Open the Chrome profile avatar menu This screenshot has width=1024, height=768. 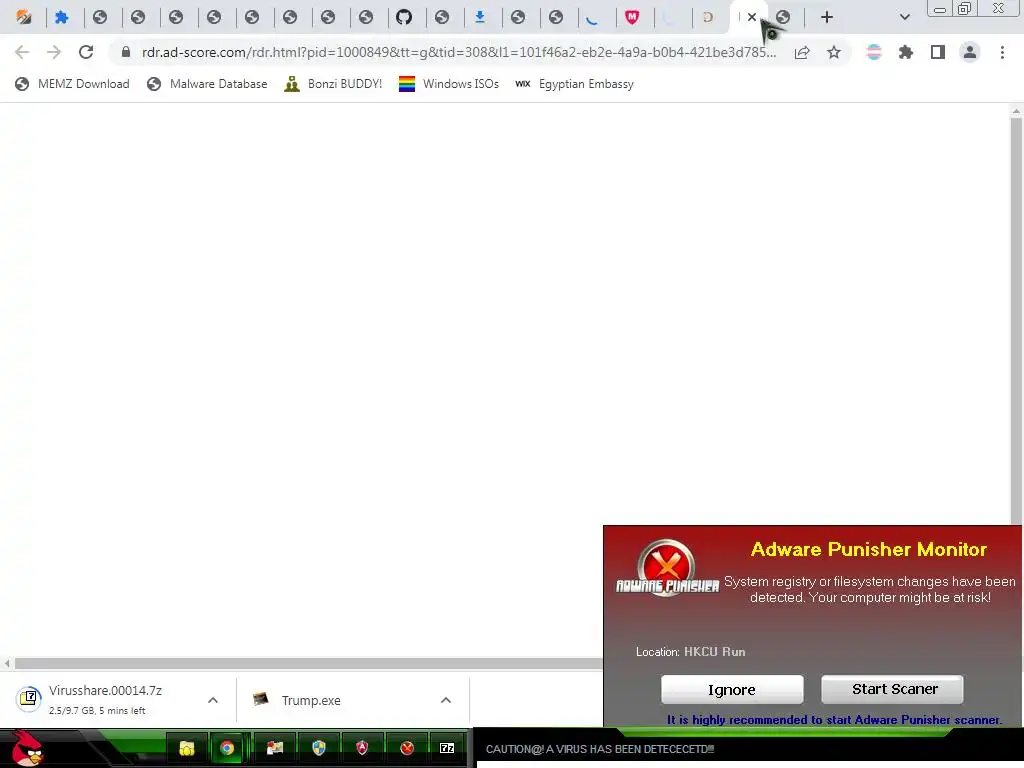pos(970,52)
